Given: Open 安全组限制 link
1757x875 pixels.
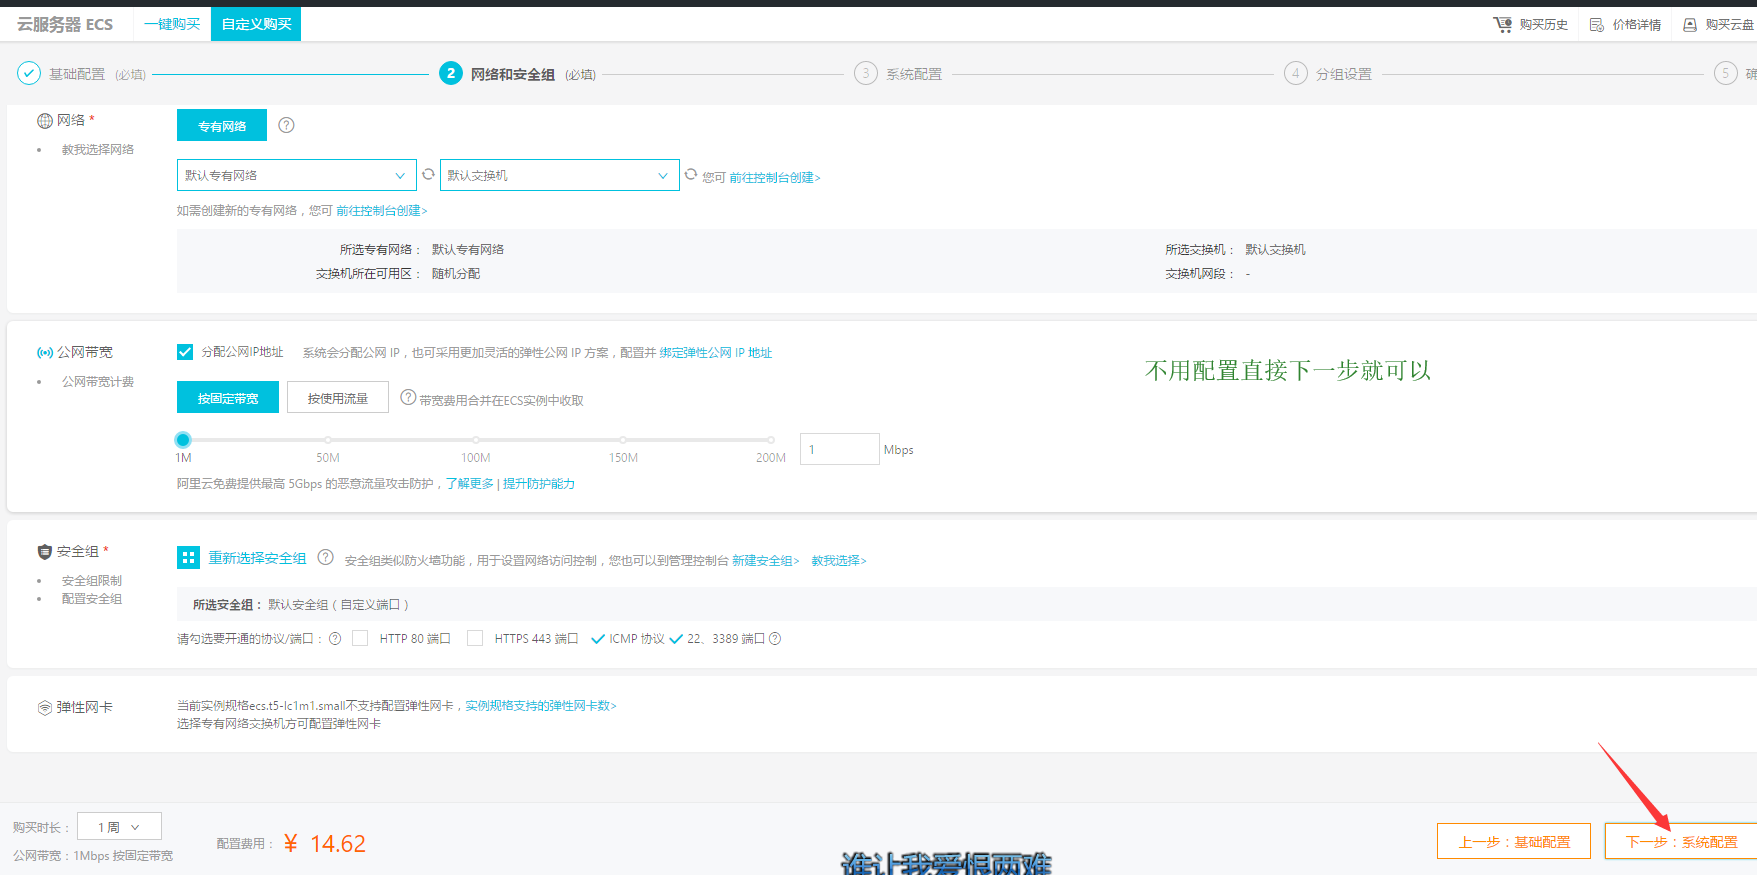Looking at the screenshot, I should (x=92, y=580).
